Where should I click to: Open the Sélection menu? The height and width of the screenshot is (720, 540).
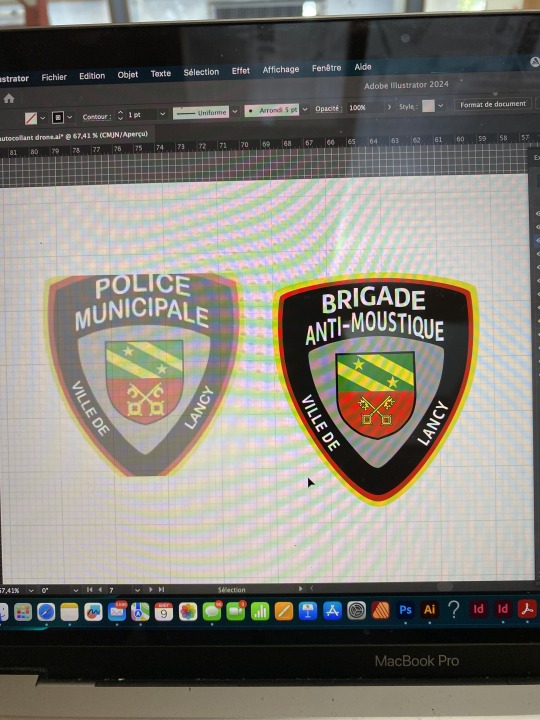201,72
